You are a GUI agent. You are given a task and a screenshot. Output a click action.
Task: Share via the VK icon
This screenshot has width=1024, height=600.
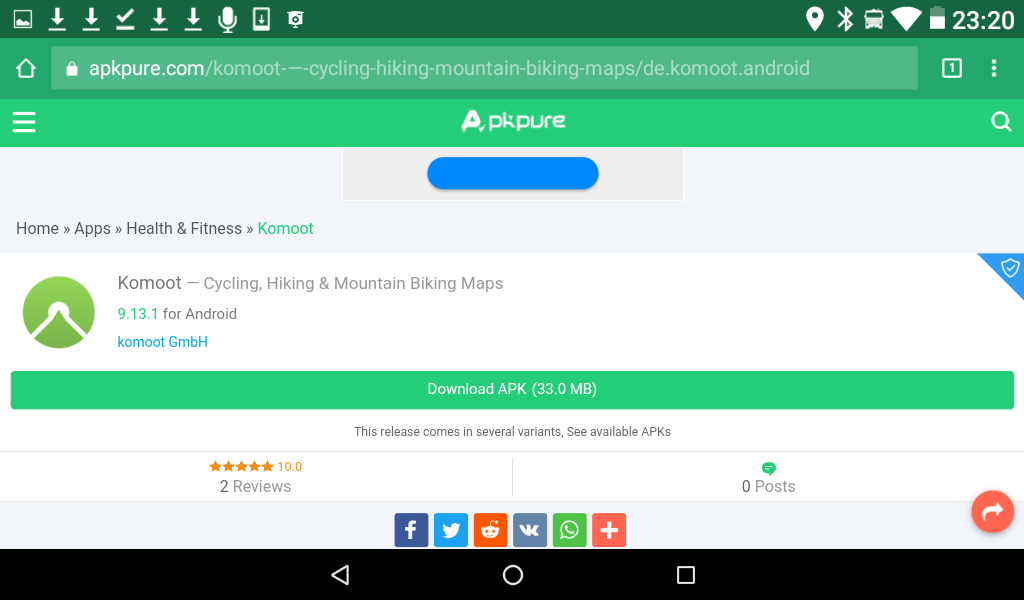[530, 530]
